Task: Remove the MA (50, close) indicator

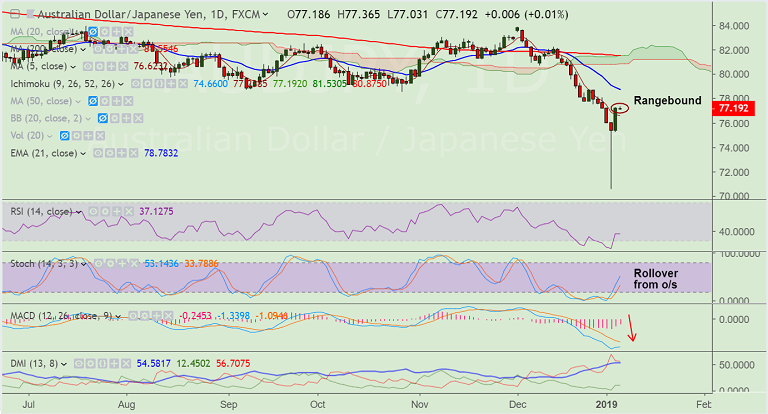Action: tap(128, 101)
